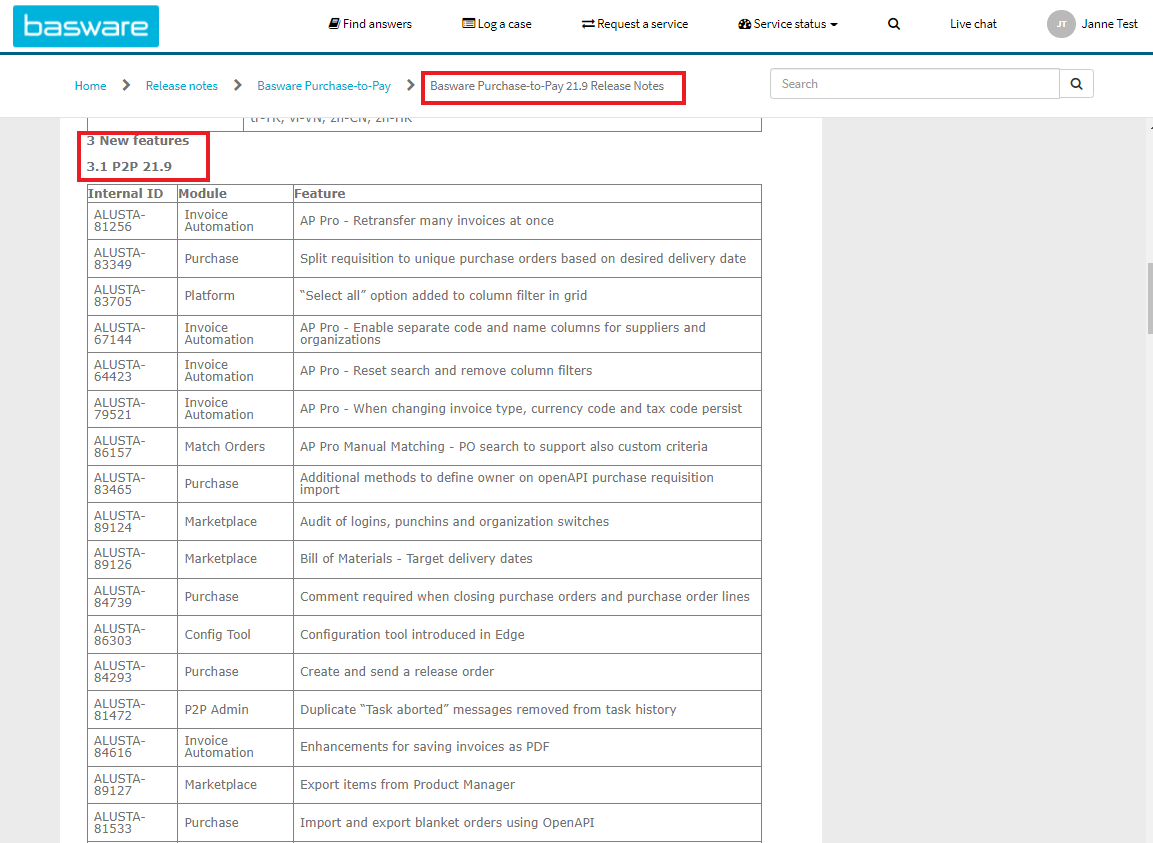Select 'AP Pro - Reset search' feature text

pos(446,371)
